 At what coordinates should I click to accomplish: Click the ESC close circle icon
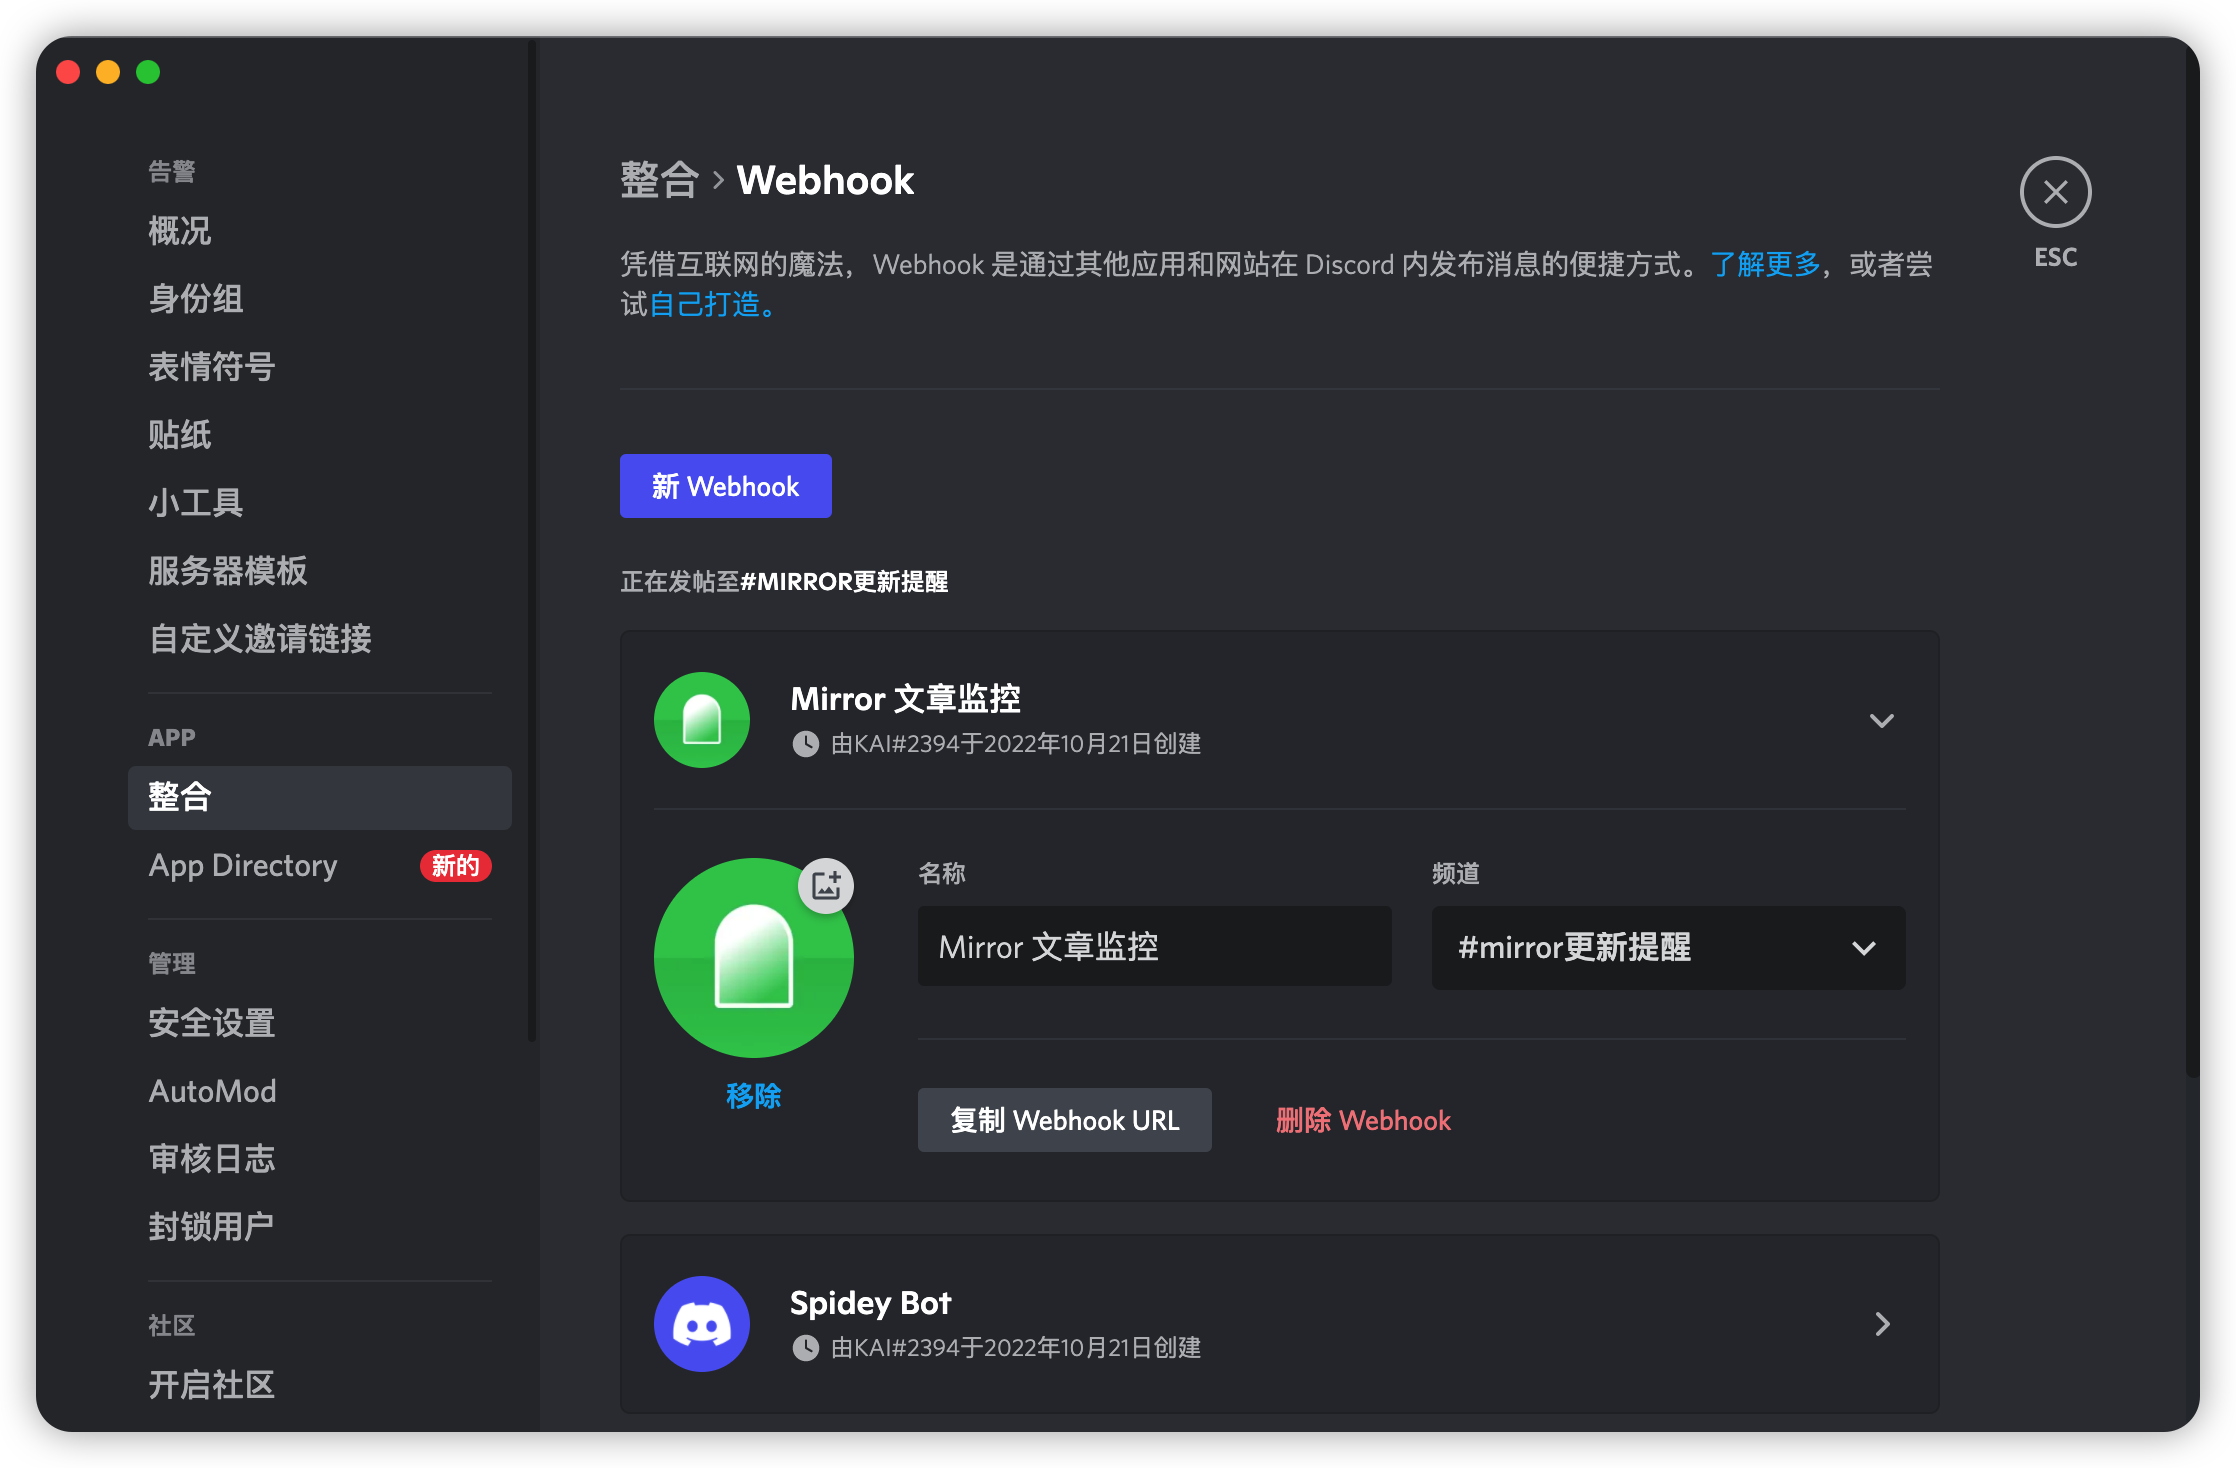[x=2055, y=192]
